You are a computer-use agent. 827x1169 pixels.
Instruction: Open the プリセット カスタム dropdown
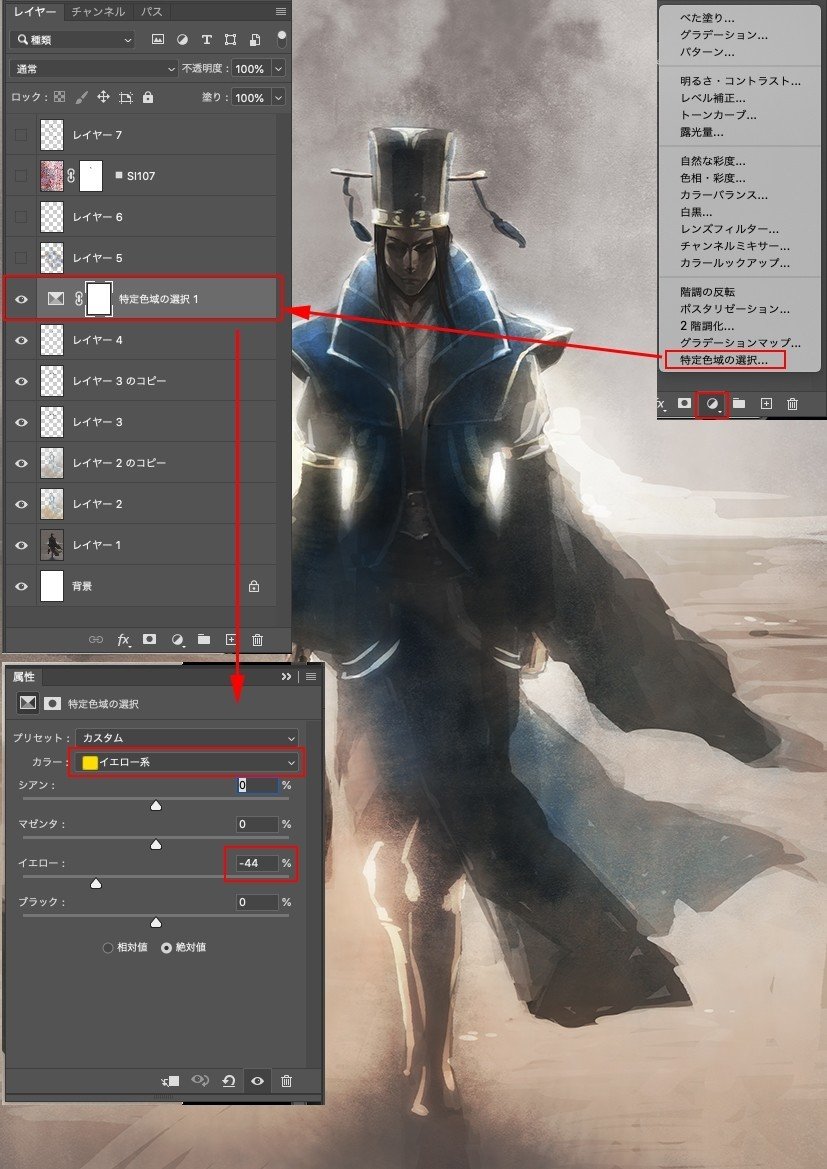[186, 737]
